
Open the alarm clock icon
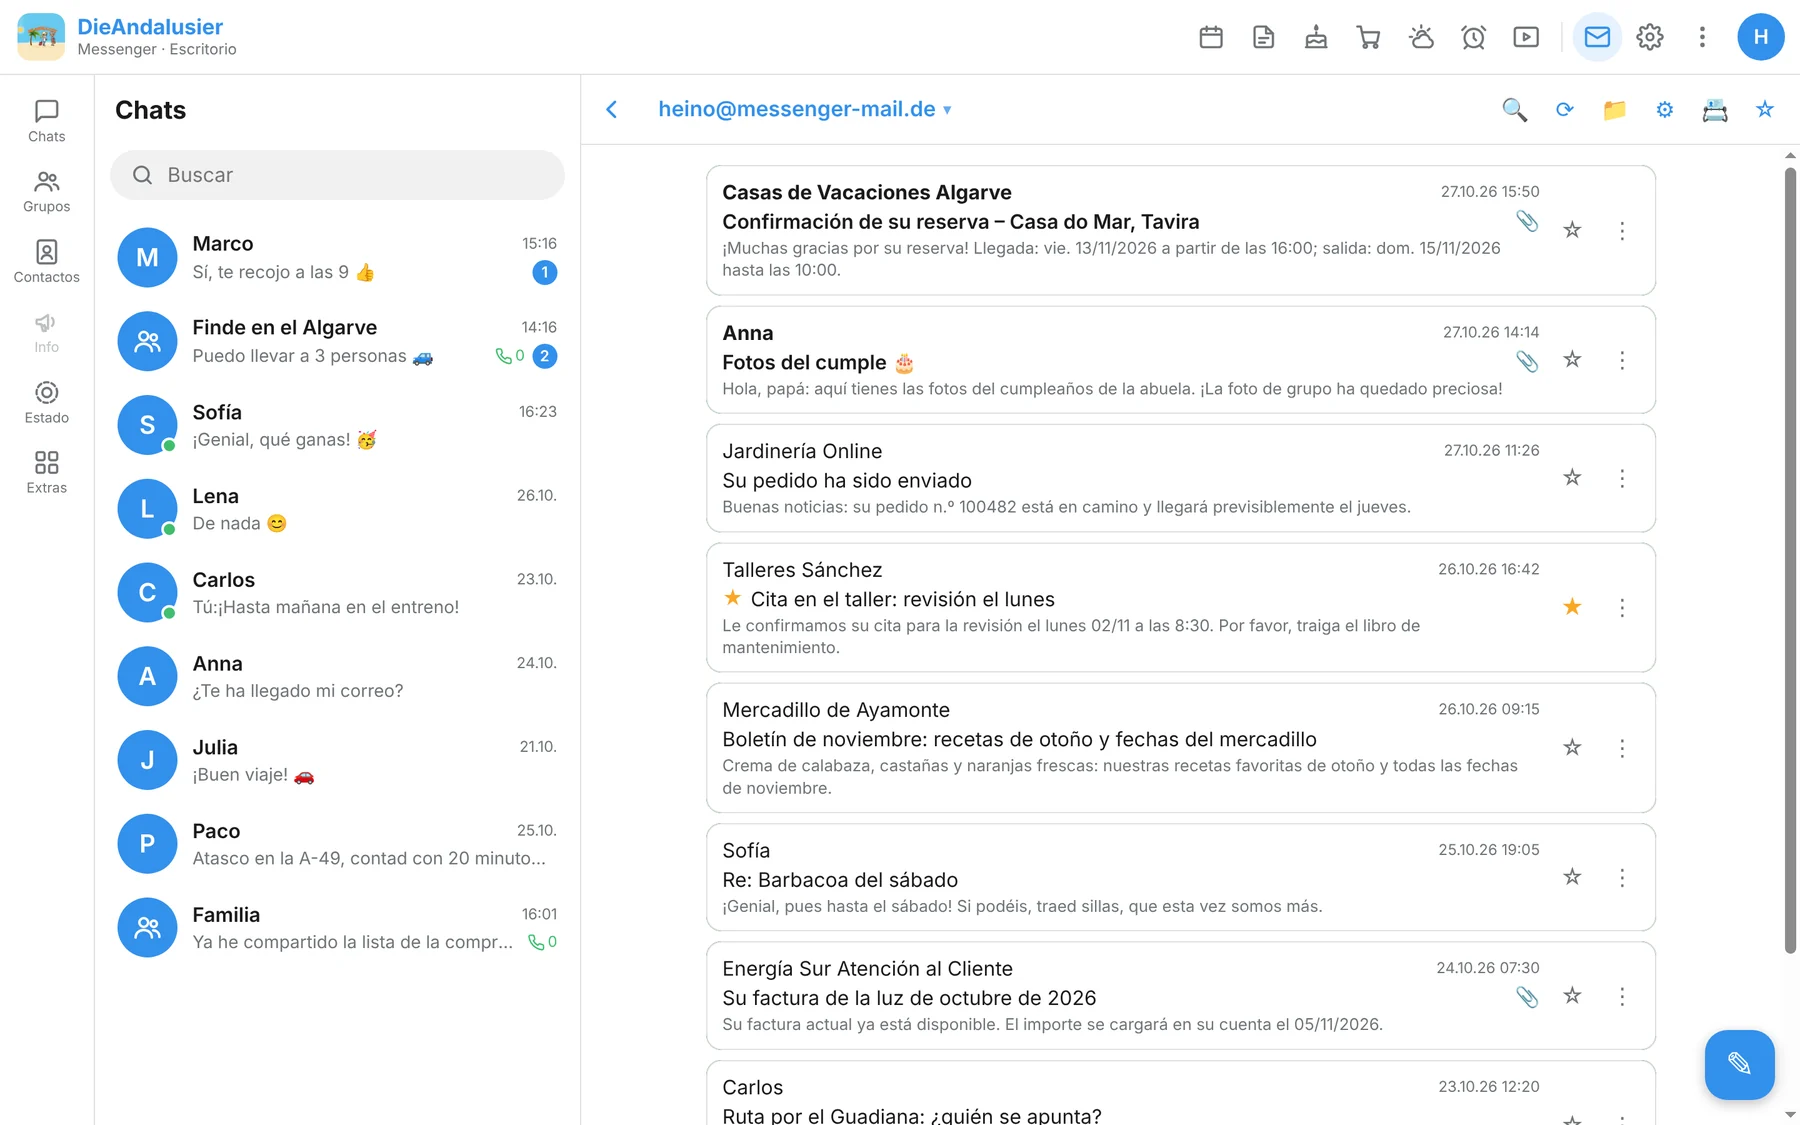pyautogui.click(x=1474, y=37)
